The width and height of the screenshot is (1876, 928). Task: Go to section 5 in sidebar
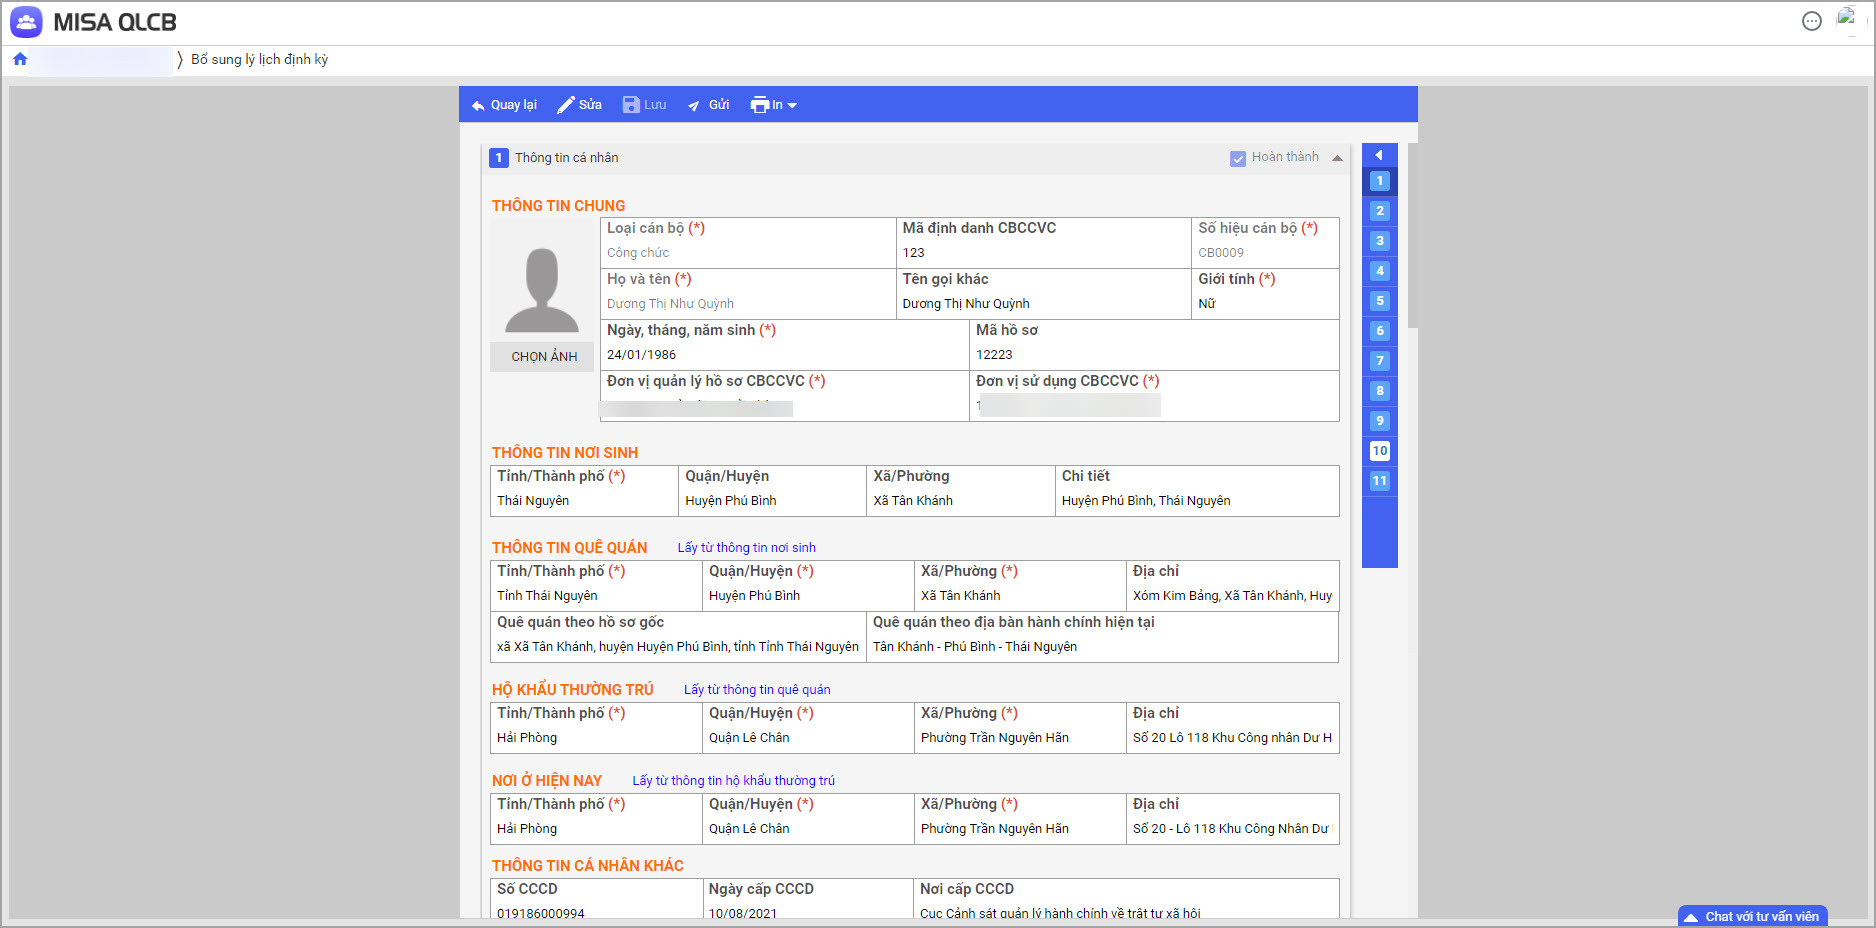1379,301
